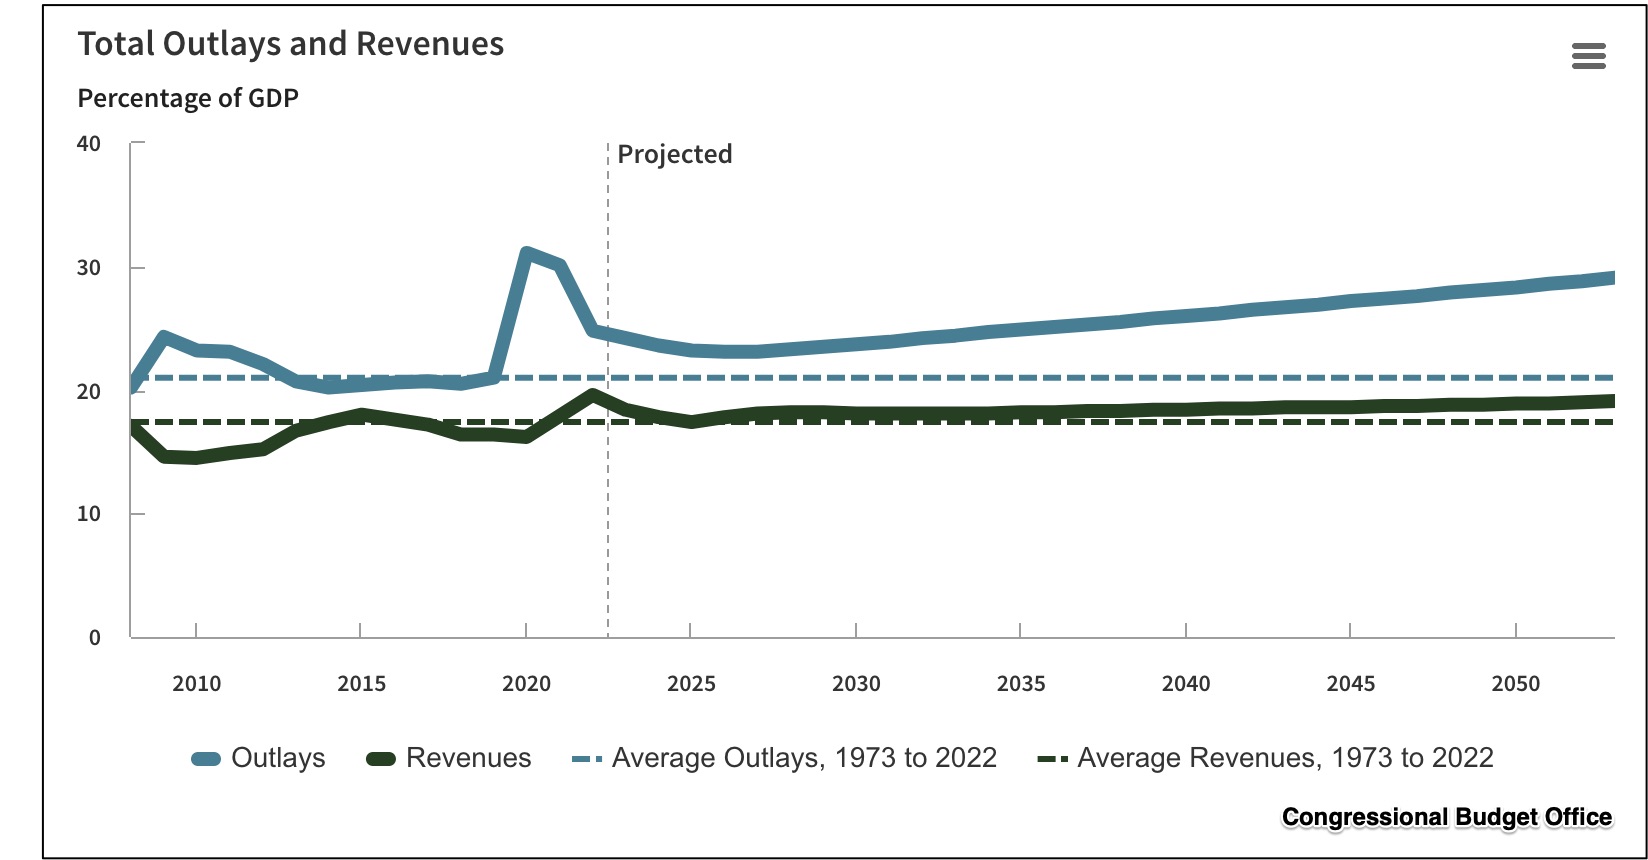
Task: Open the chart hamburger context menu
Action: point(1589,56)
